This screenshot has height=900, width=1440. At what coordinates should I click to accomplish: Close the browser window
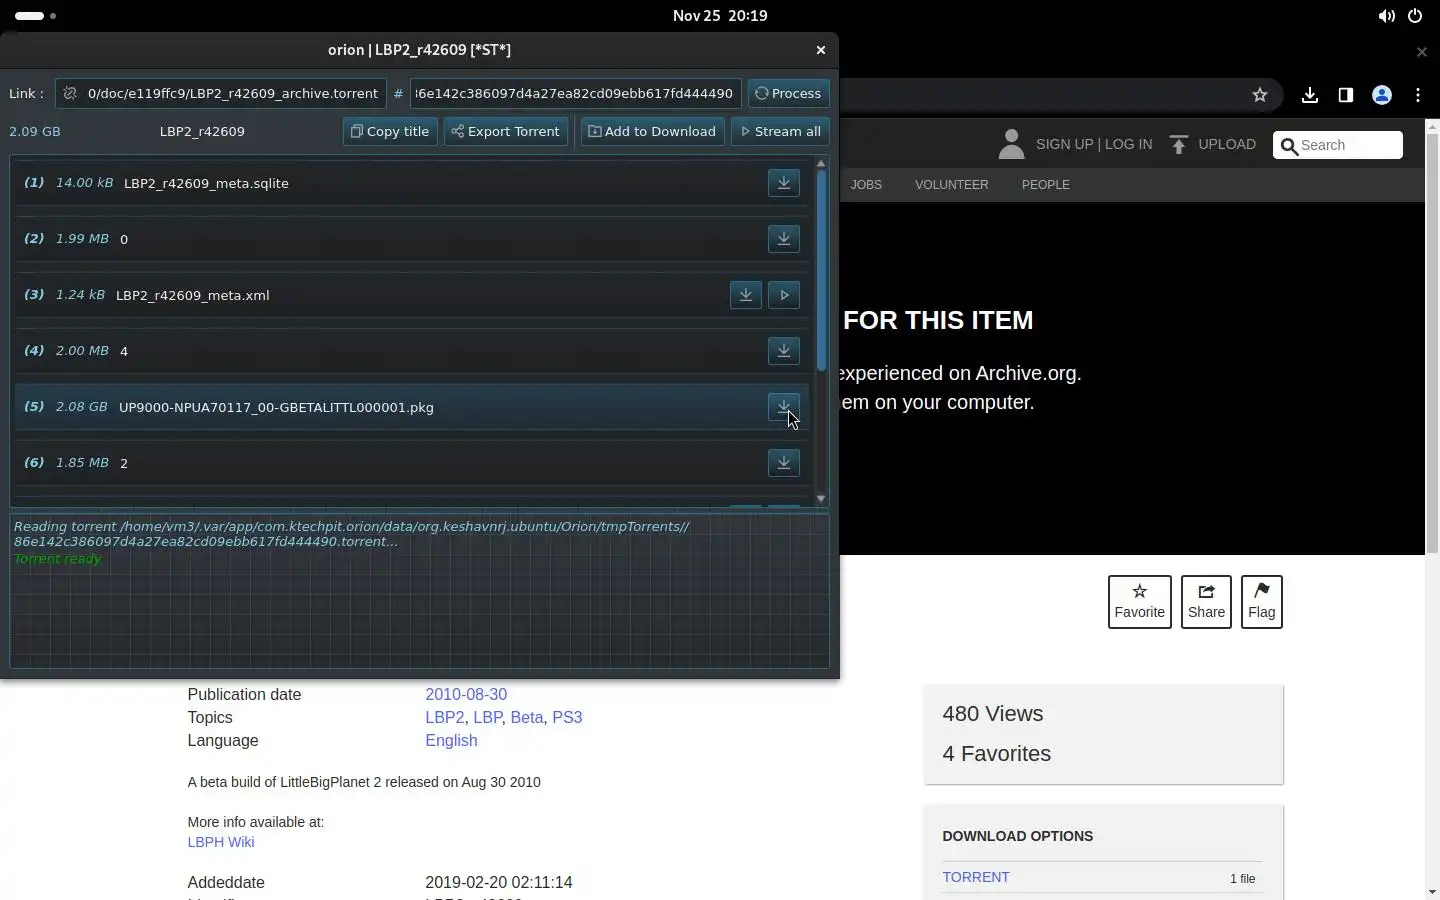(x=1422, y=52)
